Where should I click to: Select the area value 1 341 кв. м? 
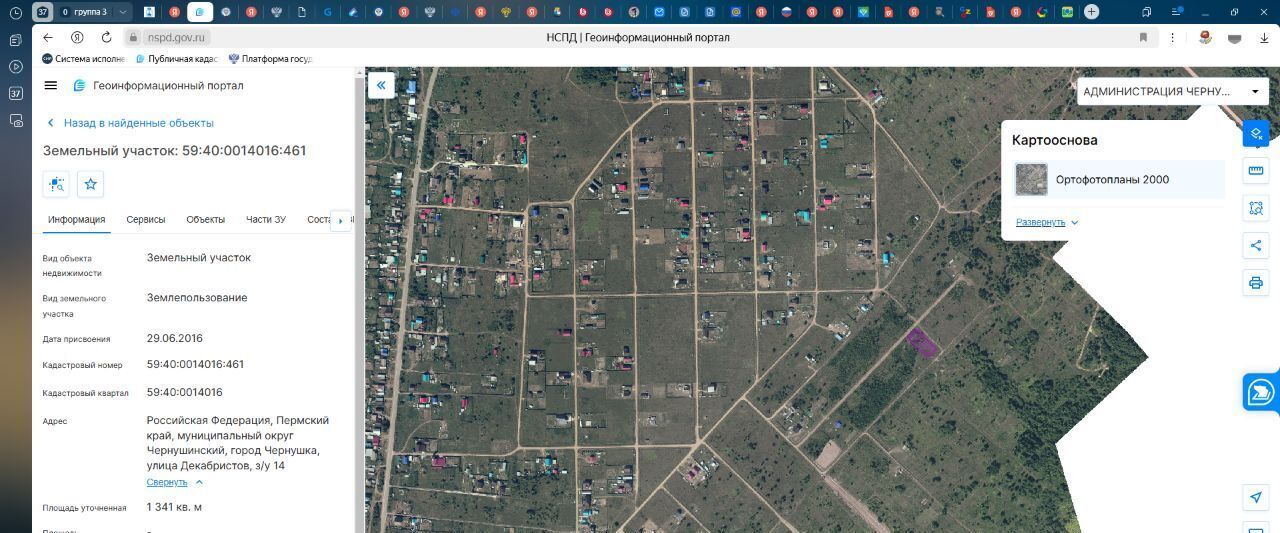174,508
